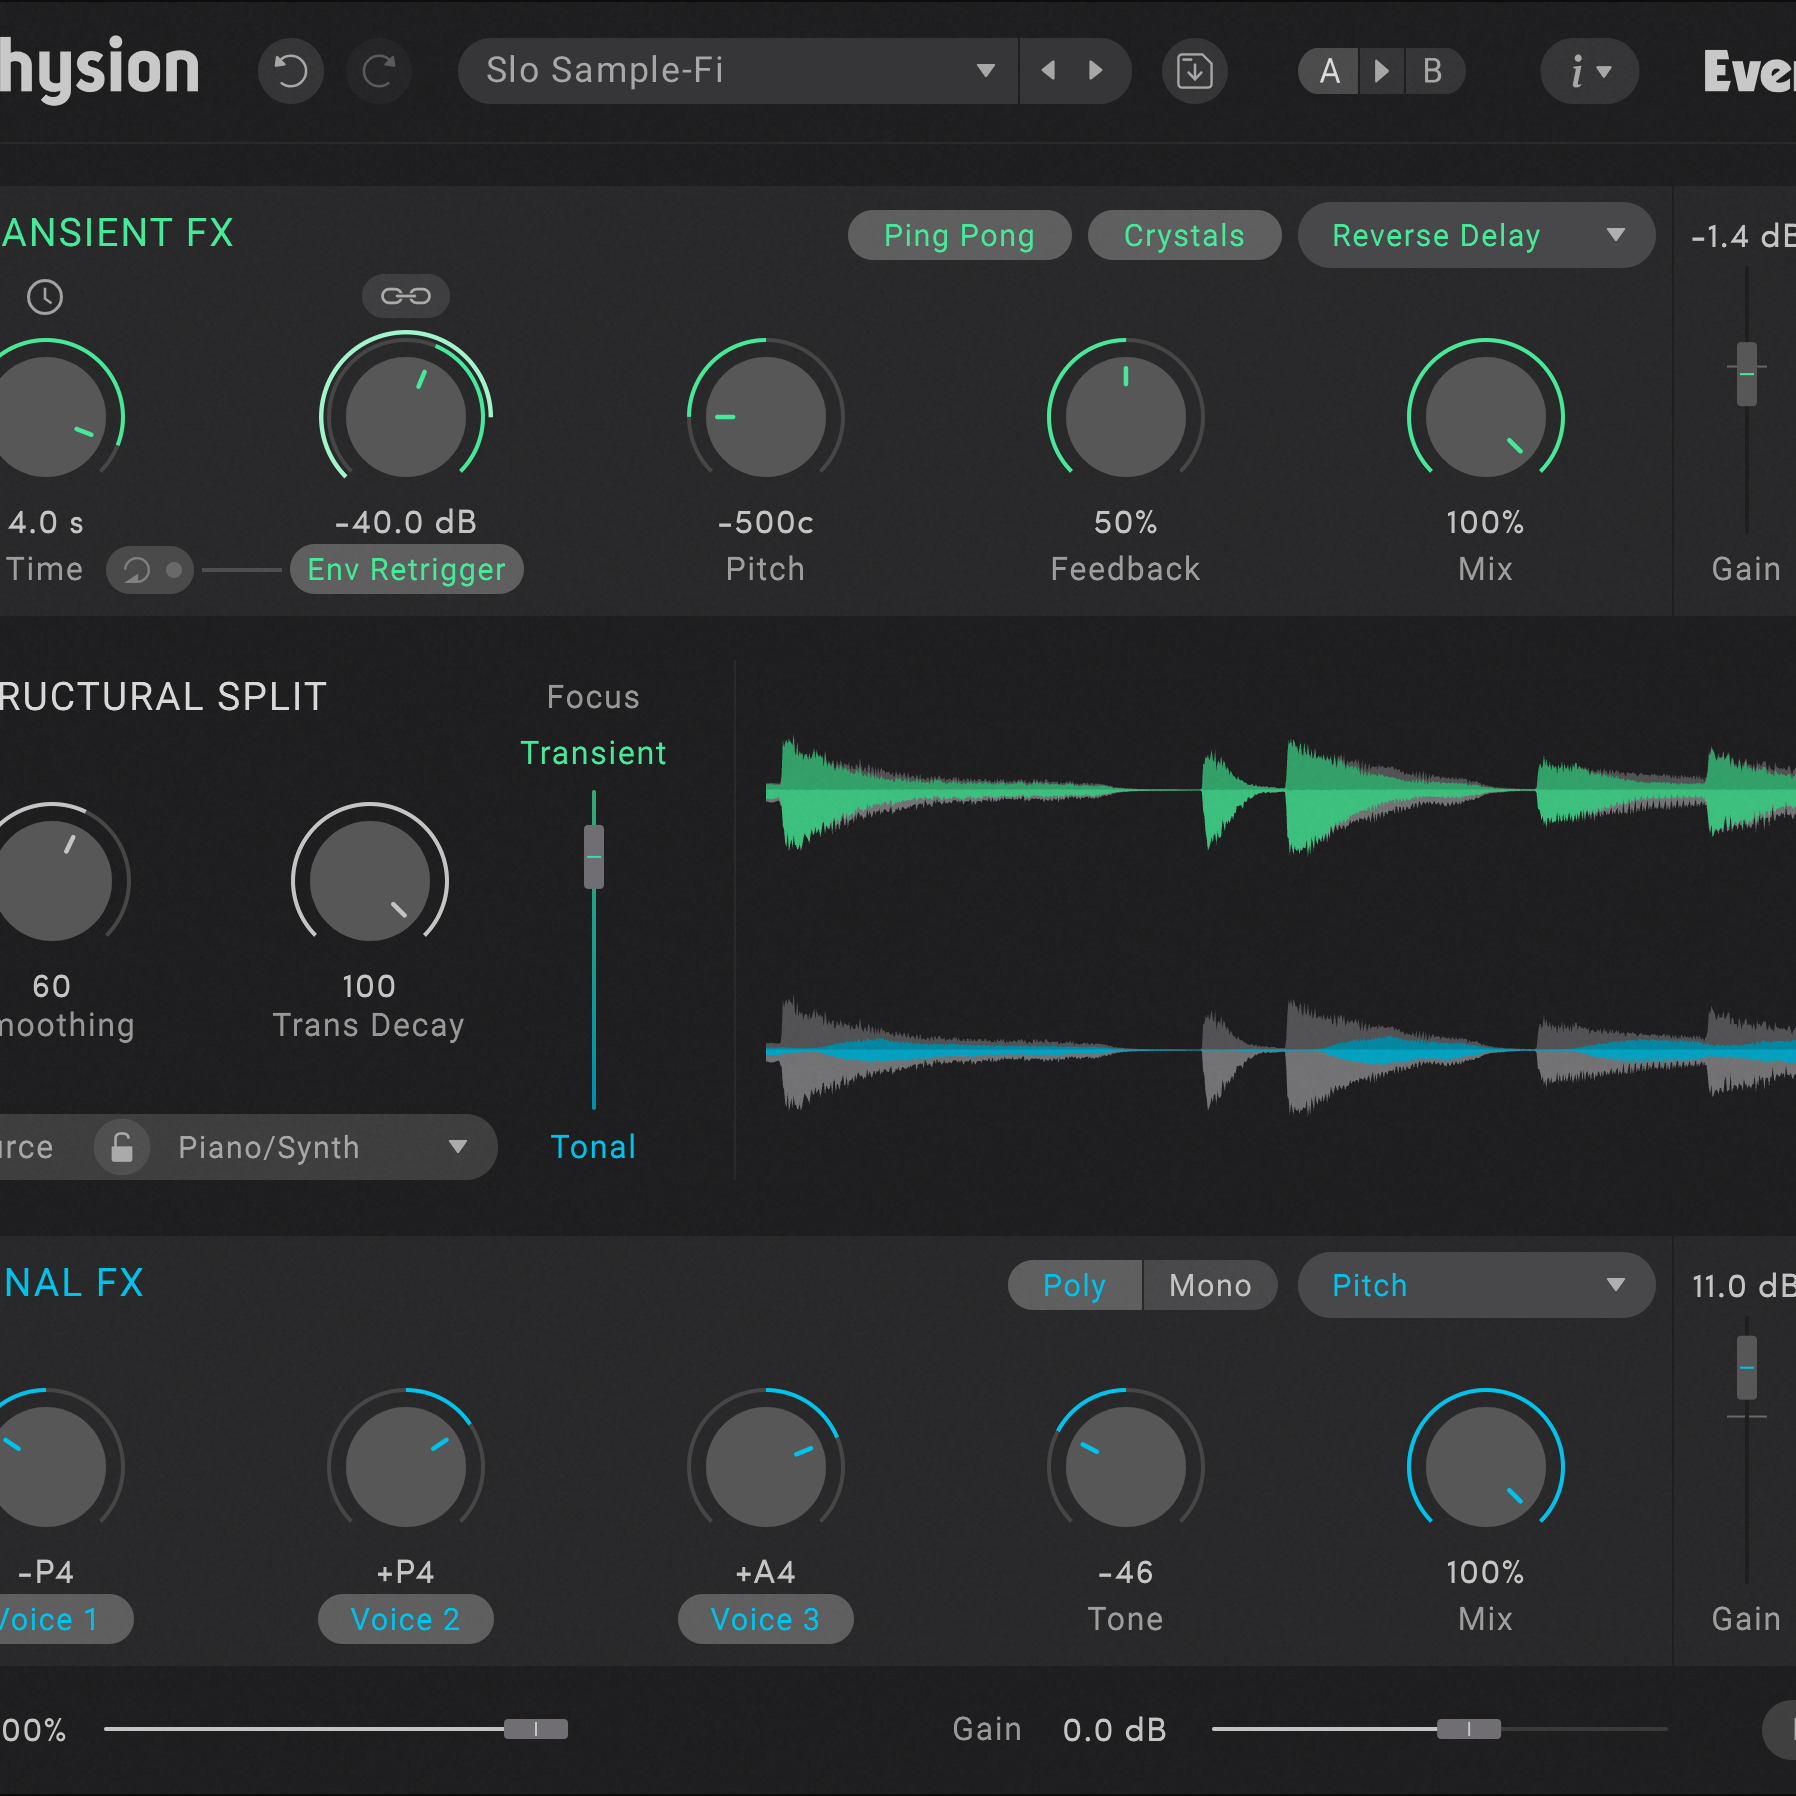
Task: Click the redo arrow icon
Action: (x=379, y=70)
